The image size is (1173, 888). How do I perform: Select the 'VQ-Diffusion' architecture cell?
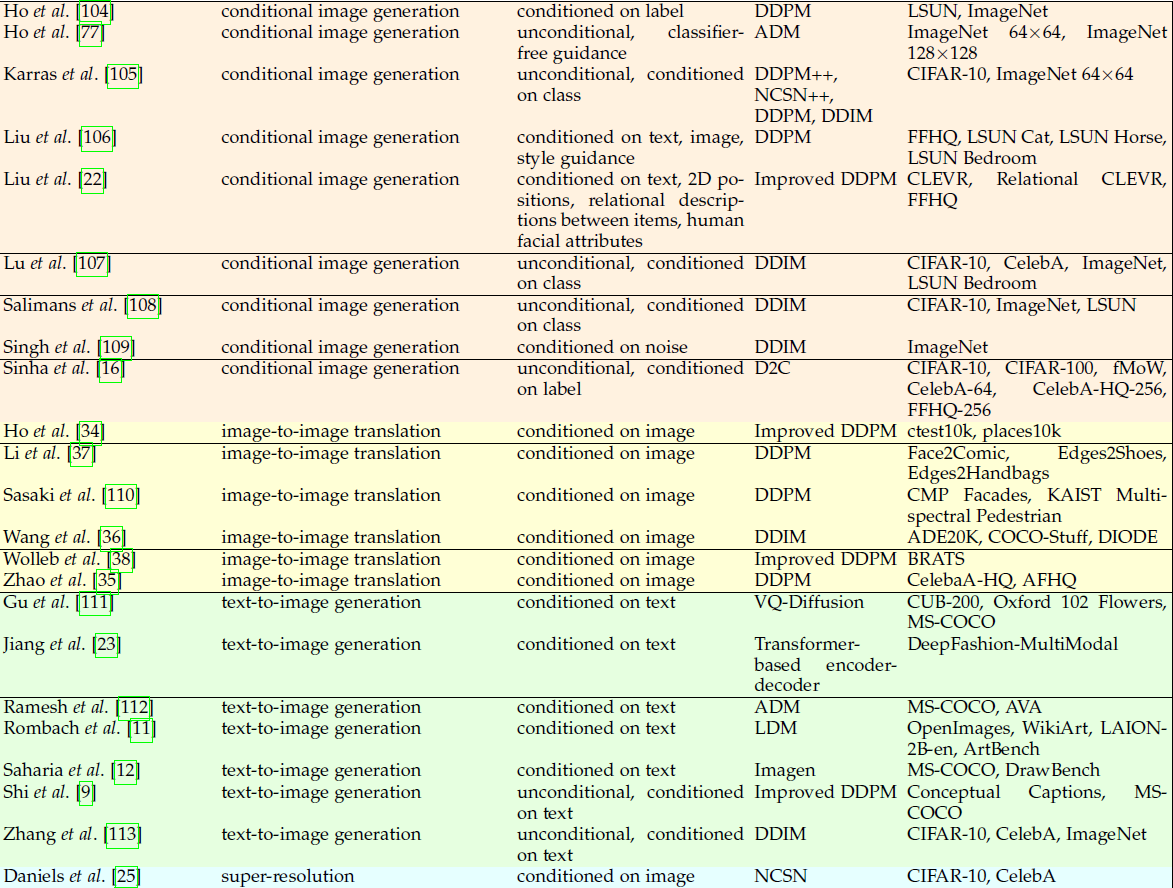pyautogui.click(x=809, y=602)
